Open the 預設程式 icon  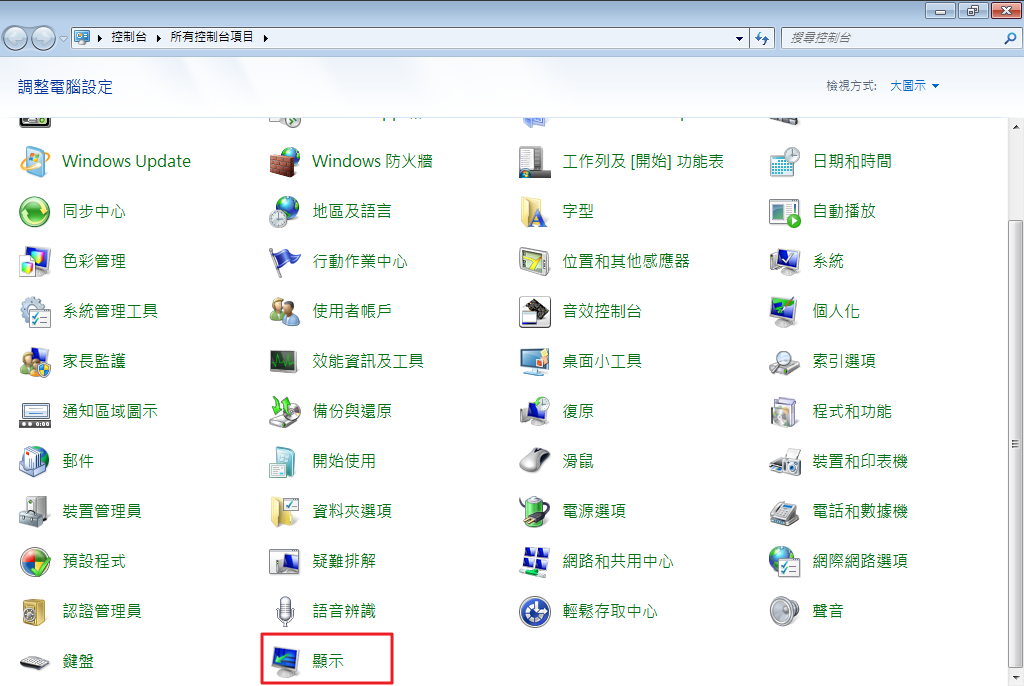(x=35, y=561)
